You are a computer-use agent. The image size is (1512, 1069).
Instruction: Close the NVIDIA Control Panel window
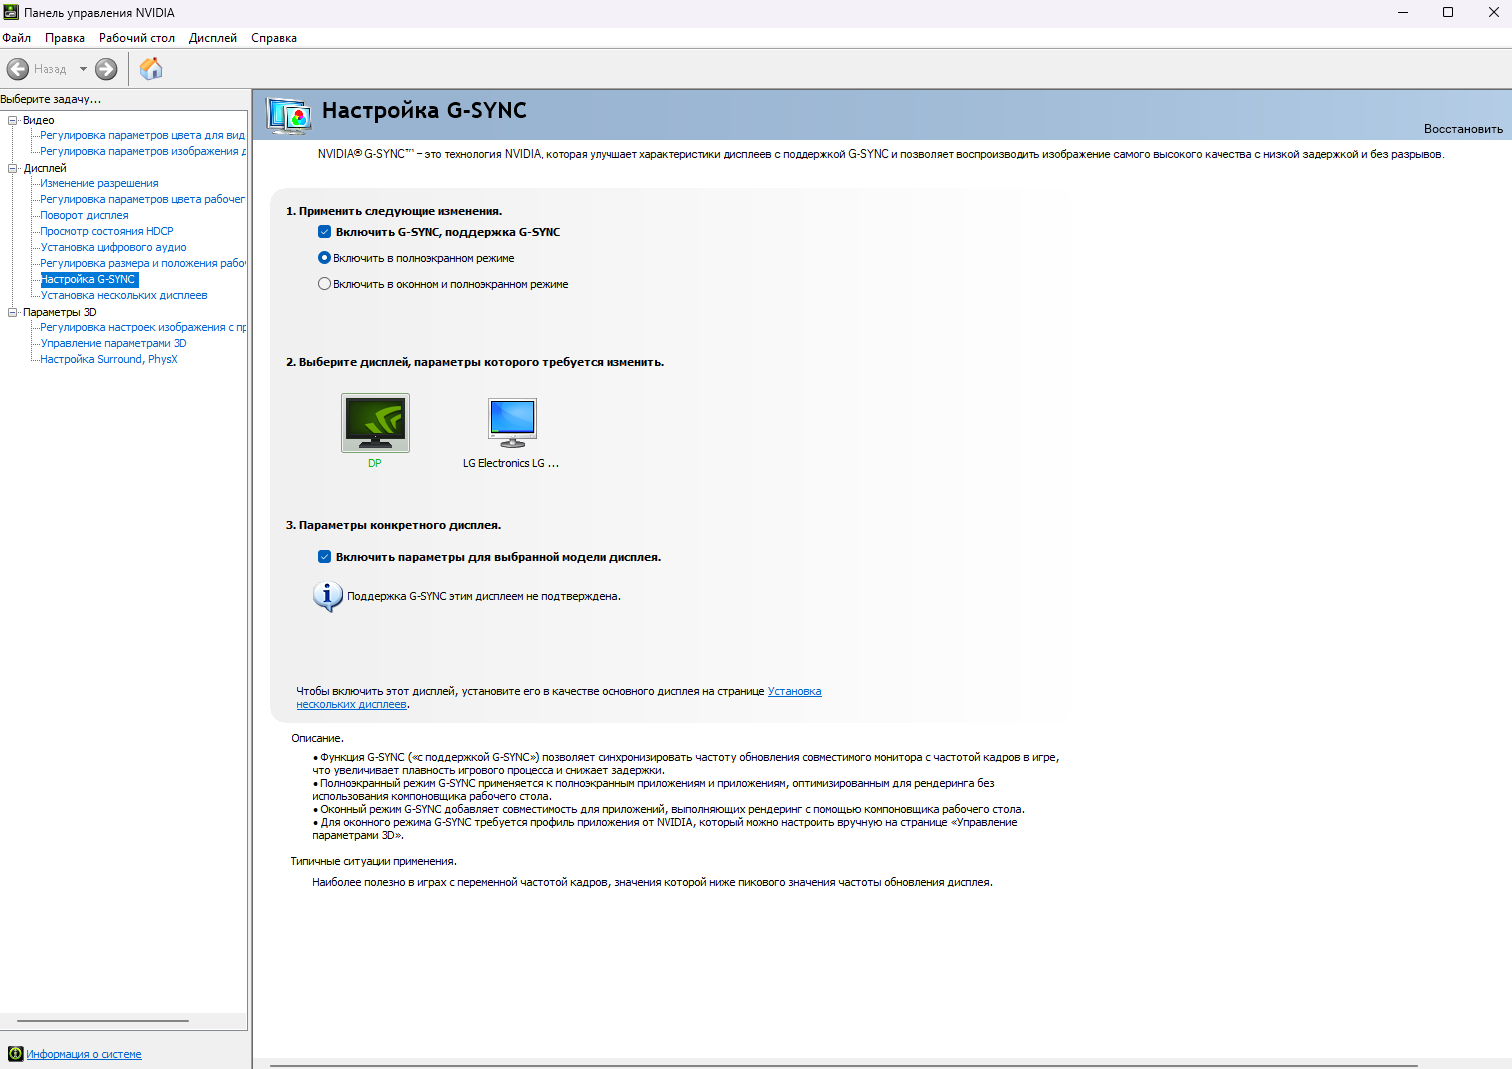click(1493, 12)
